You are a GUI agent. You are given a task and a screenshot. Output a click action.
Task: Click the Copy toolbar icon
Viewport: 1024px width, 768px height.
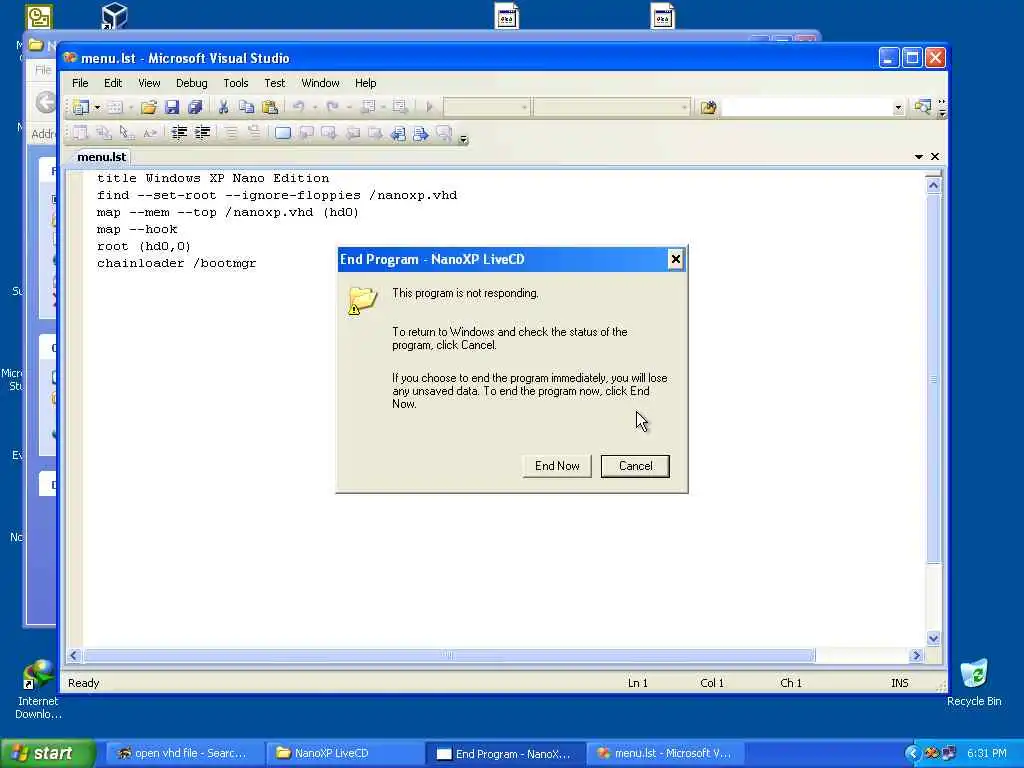point(246,107)
